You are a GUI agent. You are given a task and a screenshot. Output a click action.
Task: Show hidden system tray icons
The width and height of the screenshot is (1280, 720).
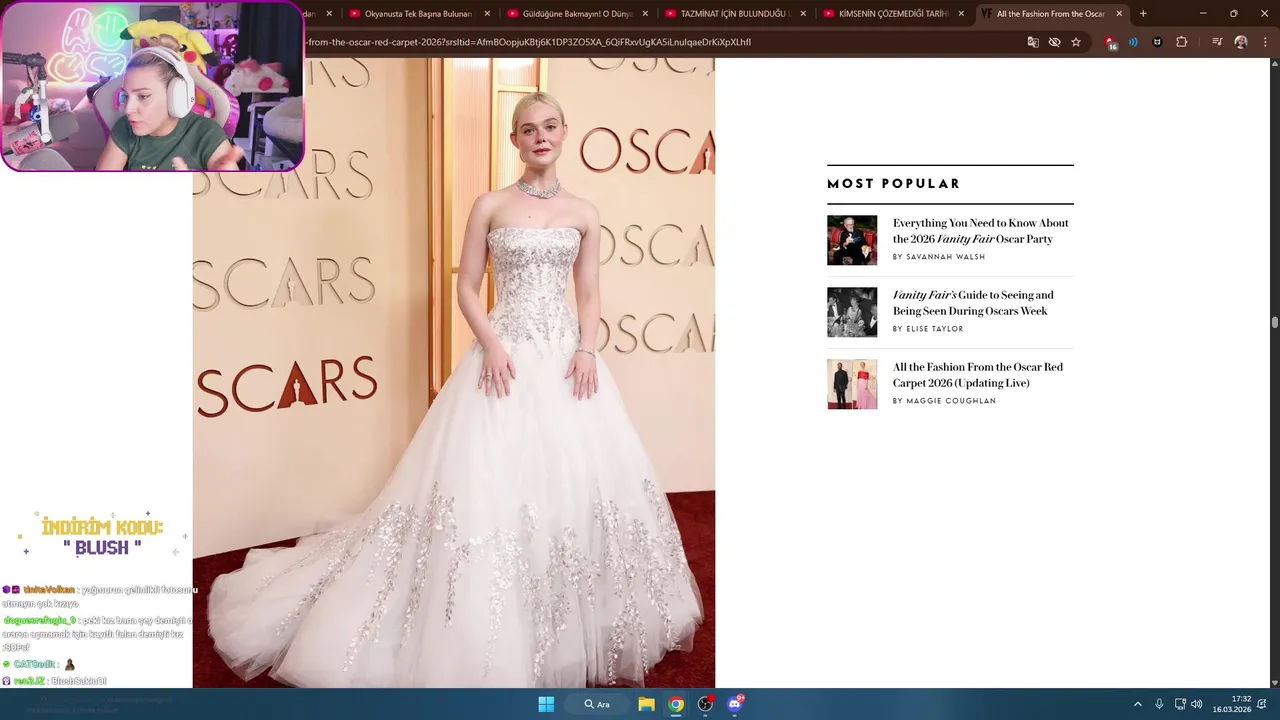click(x=1137, y=704)
